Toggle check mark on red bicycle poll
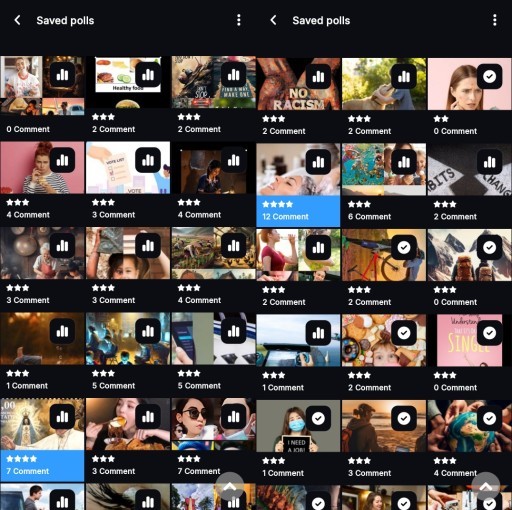The width and height of the screenshot is (512, 510). click(404, 247)
